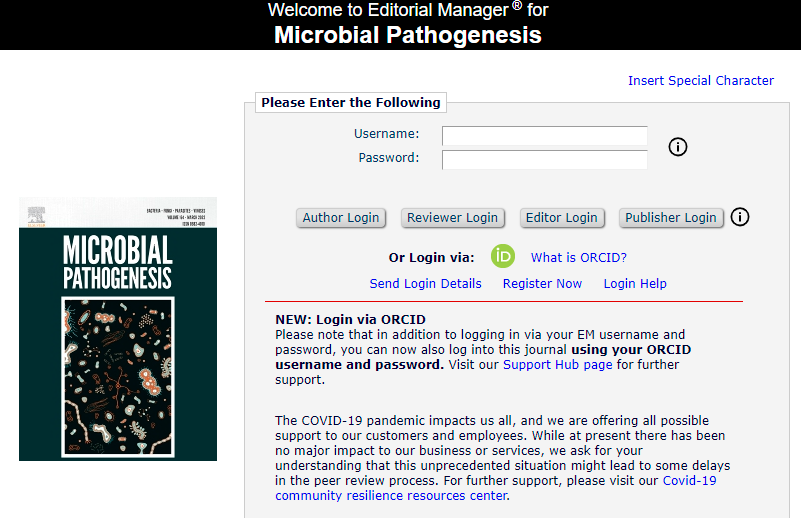801x518 pixels.
Task: Go to the Register Now link
Action: point(542,283)
